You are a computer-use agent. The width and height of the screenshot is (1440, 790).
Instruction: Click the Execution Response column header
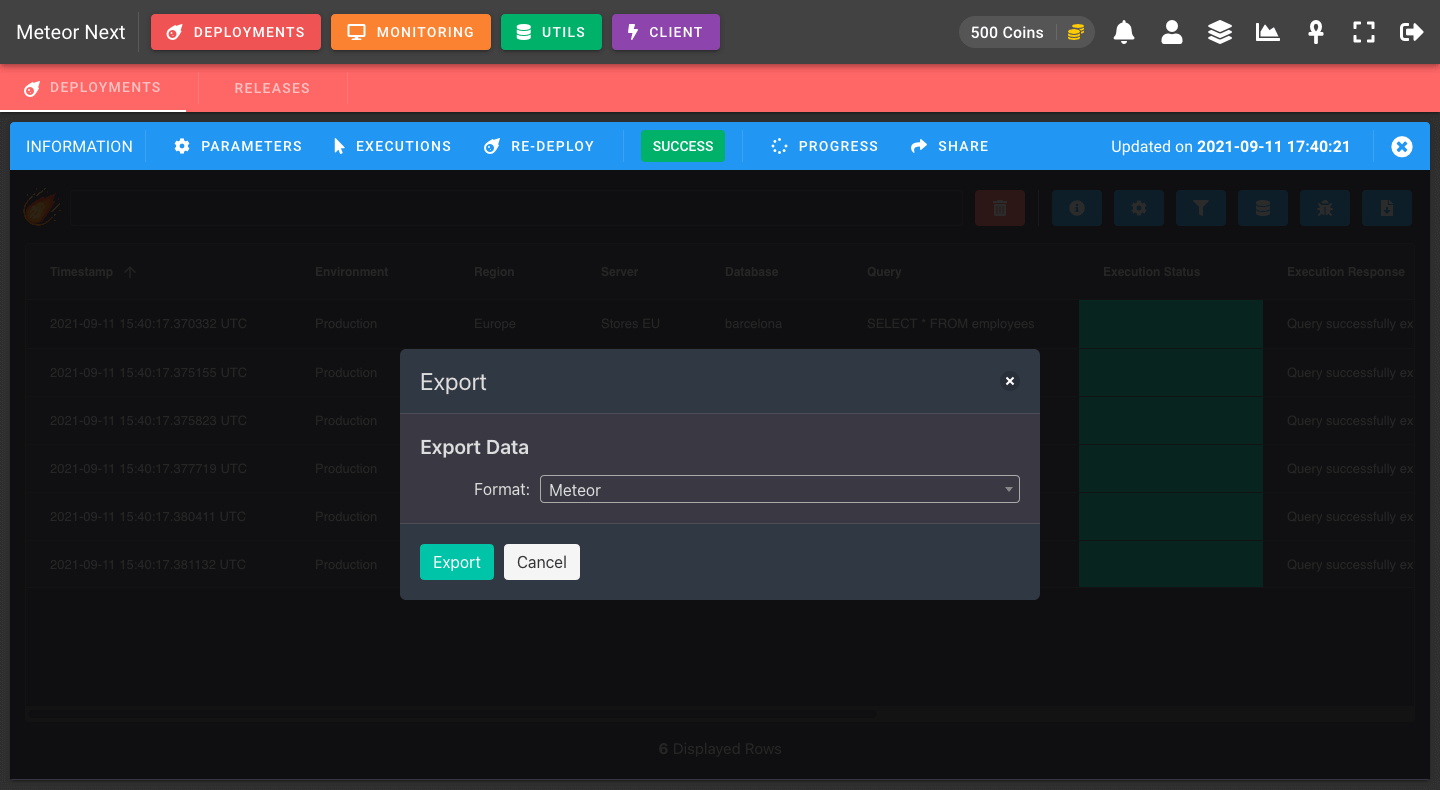[1346, 272]
